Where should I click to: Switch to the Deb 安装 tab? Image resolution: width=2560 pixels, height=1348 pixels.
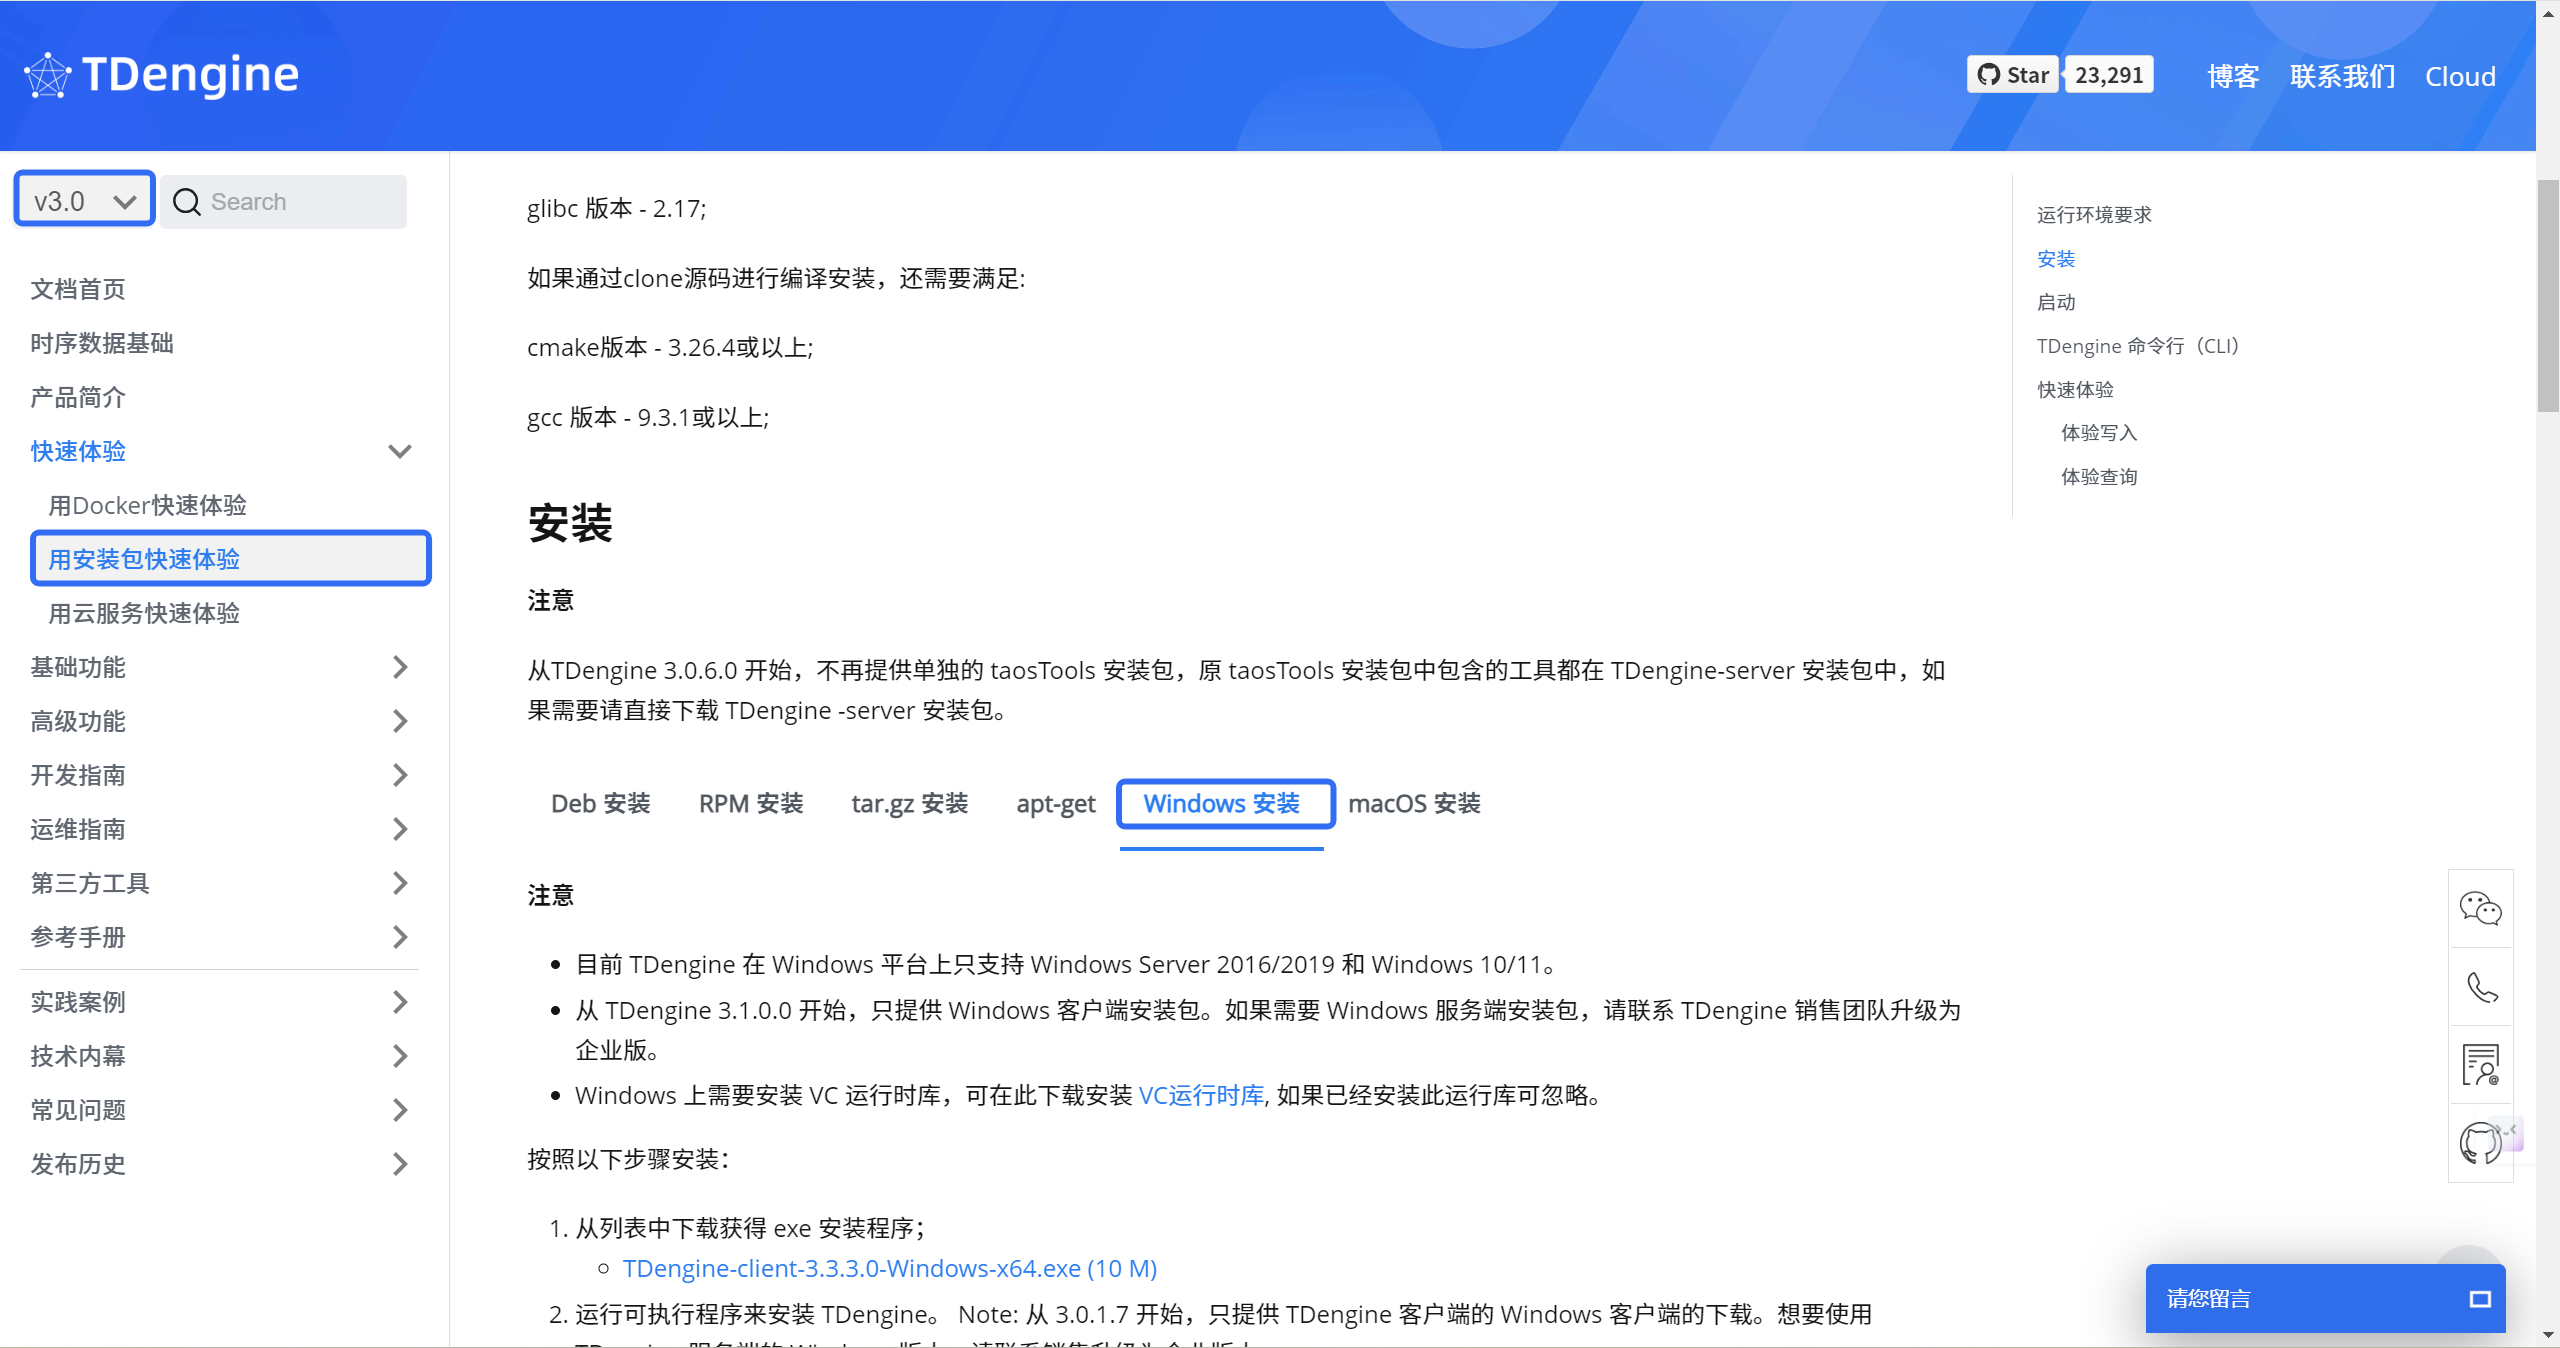(x=600, y=803)
